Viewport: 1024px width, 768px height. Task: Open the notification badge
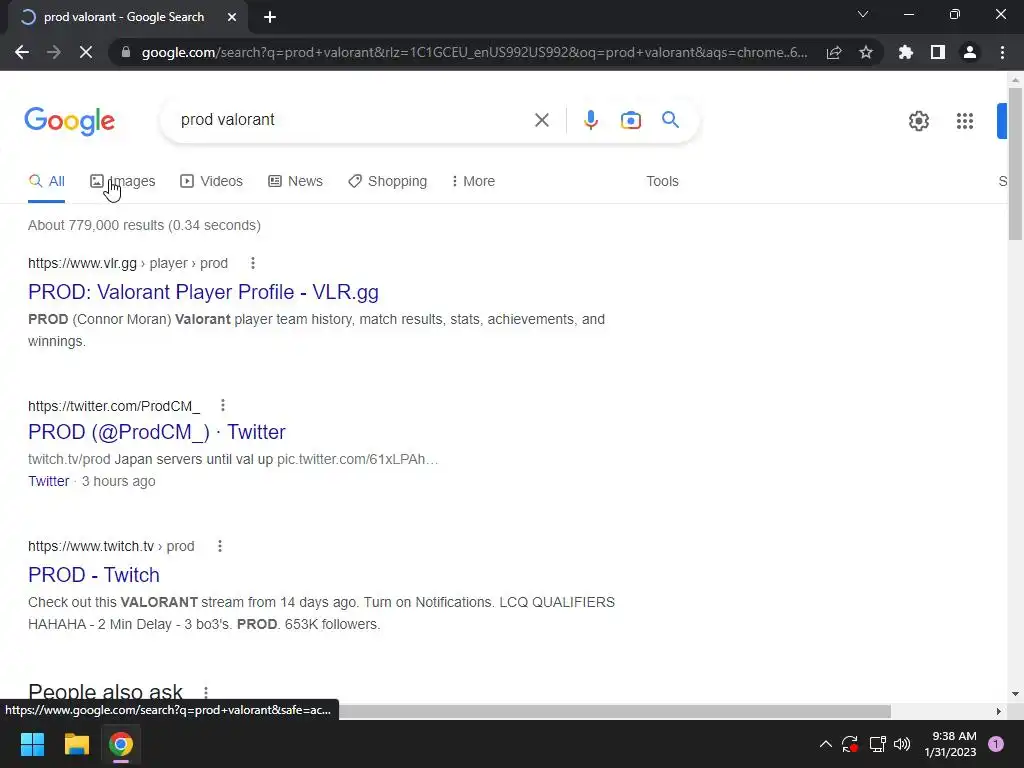click(996, 744)
